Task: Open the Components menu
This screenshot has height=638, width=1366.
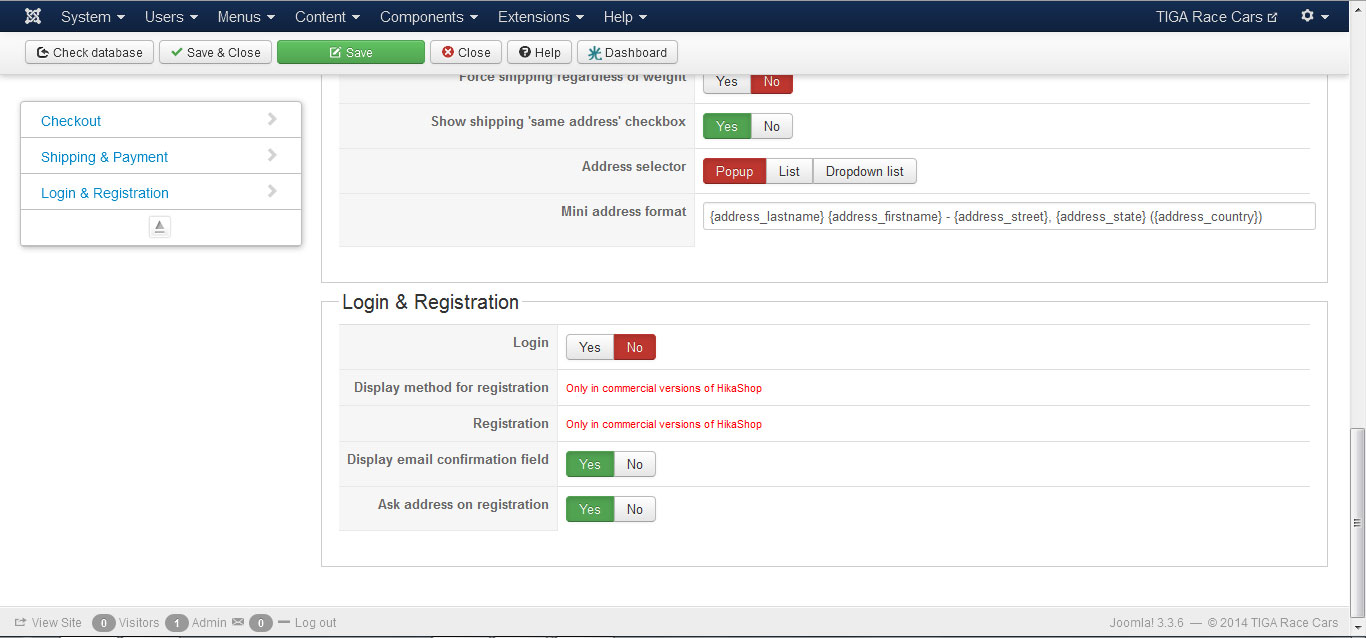Action: [429, 16]
